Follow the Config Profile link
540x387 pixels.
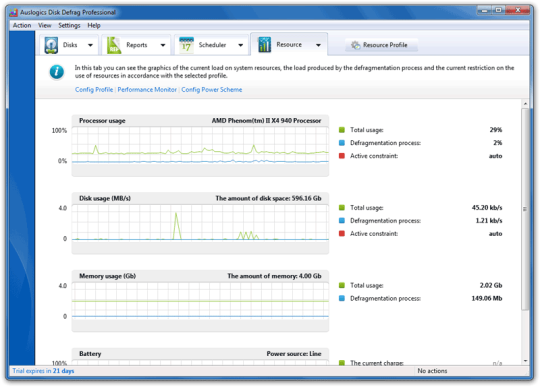[x=94, y=90]
